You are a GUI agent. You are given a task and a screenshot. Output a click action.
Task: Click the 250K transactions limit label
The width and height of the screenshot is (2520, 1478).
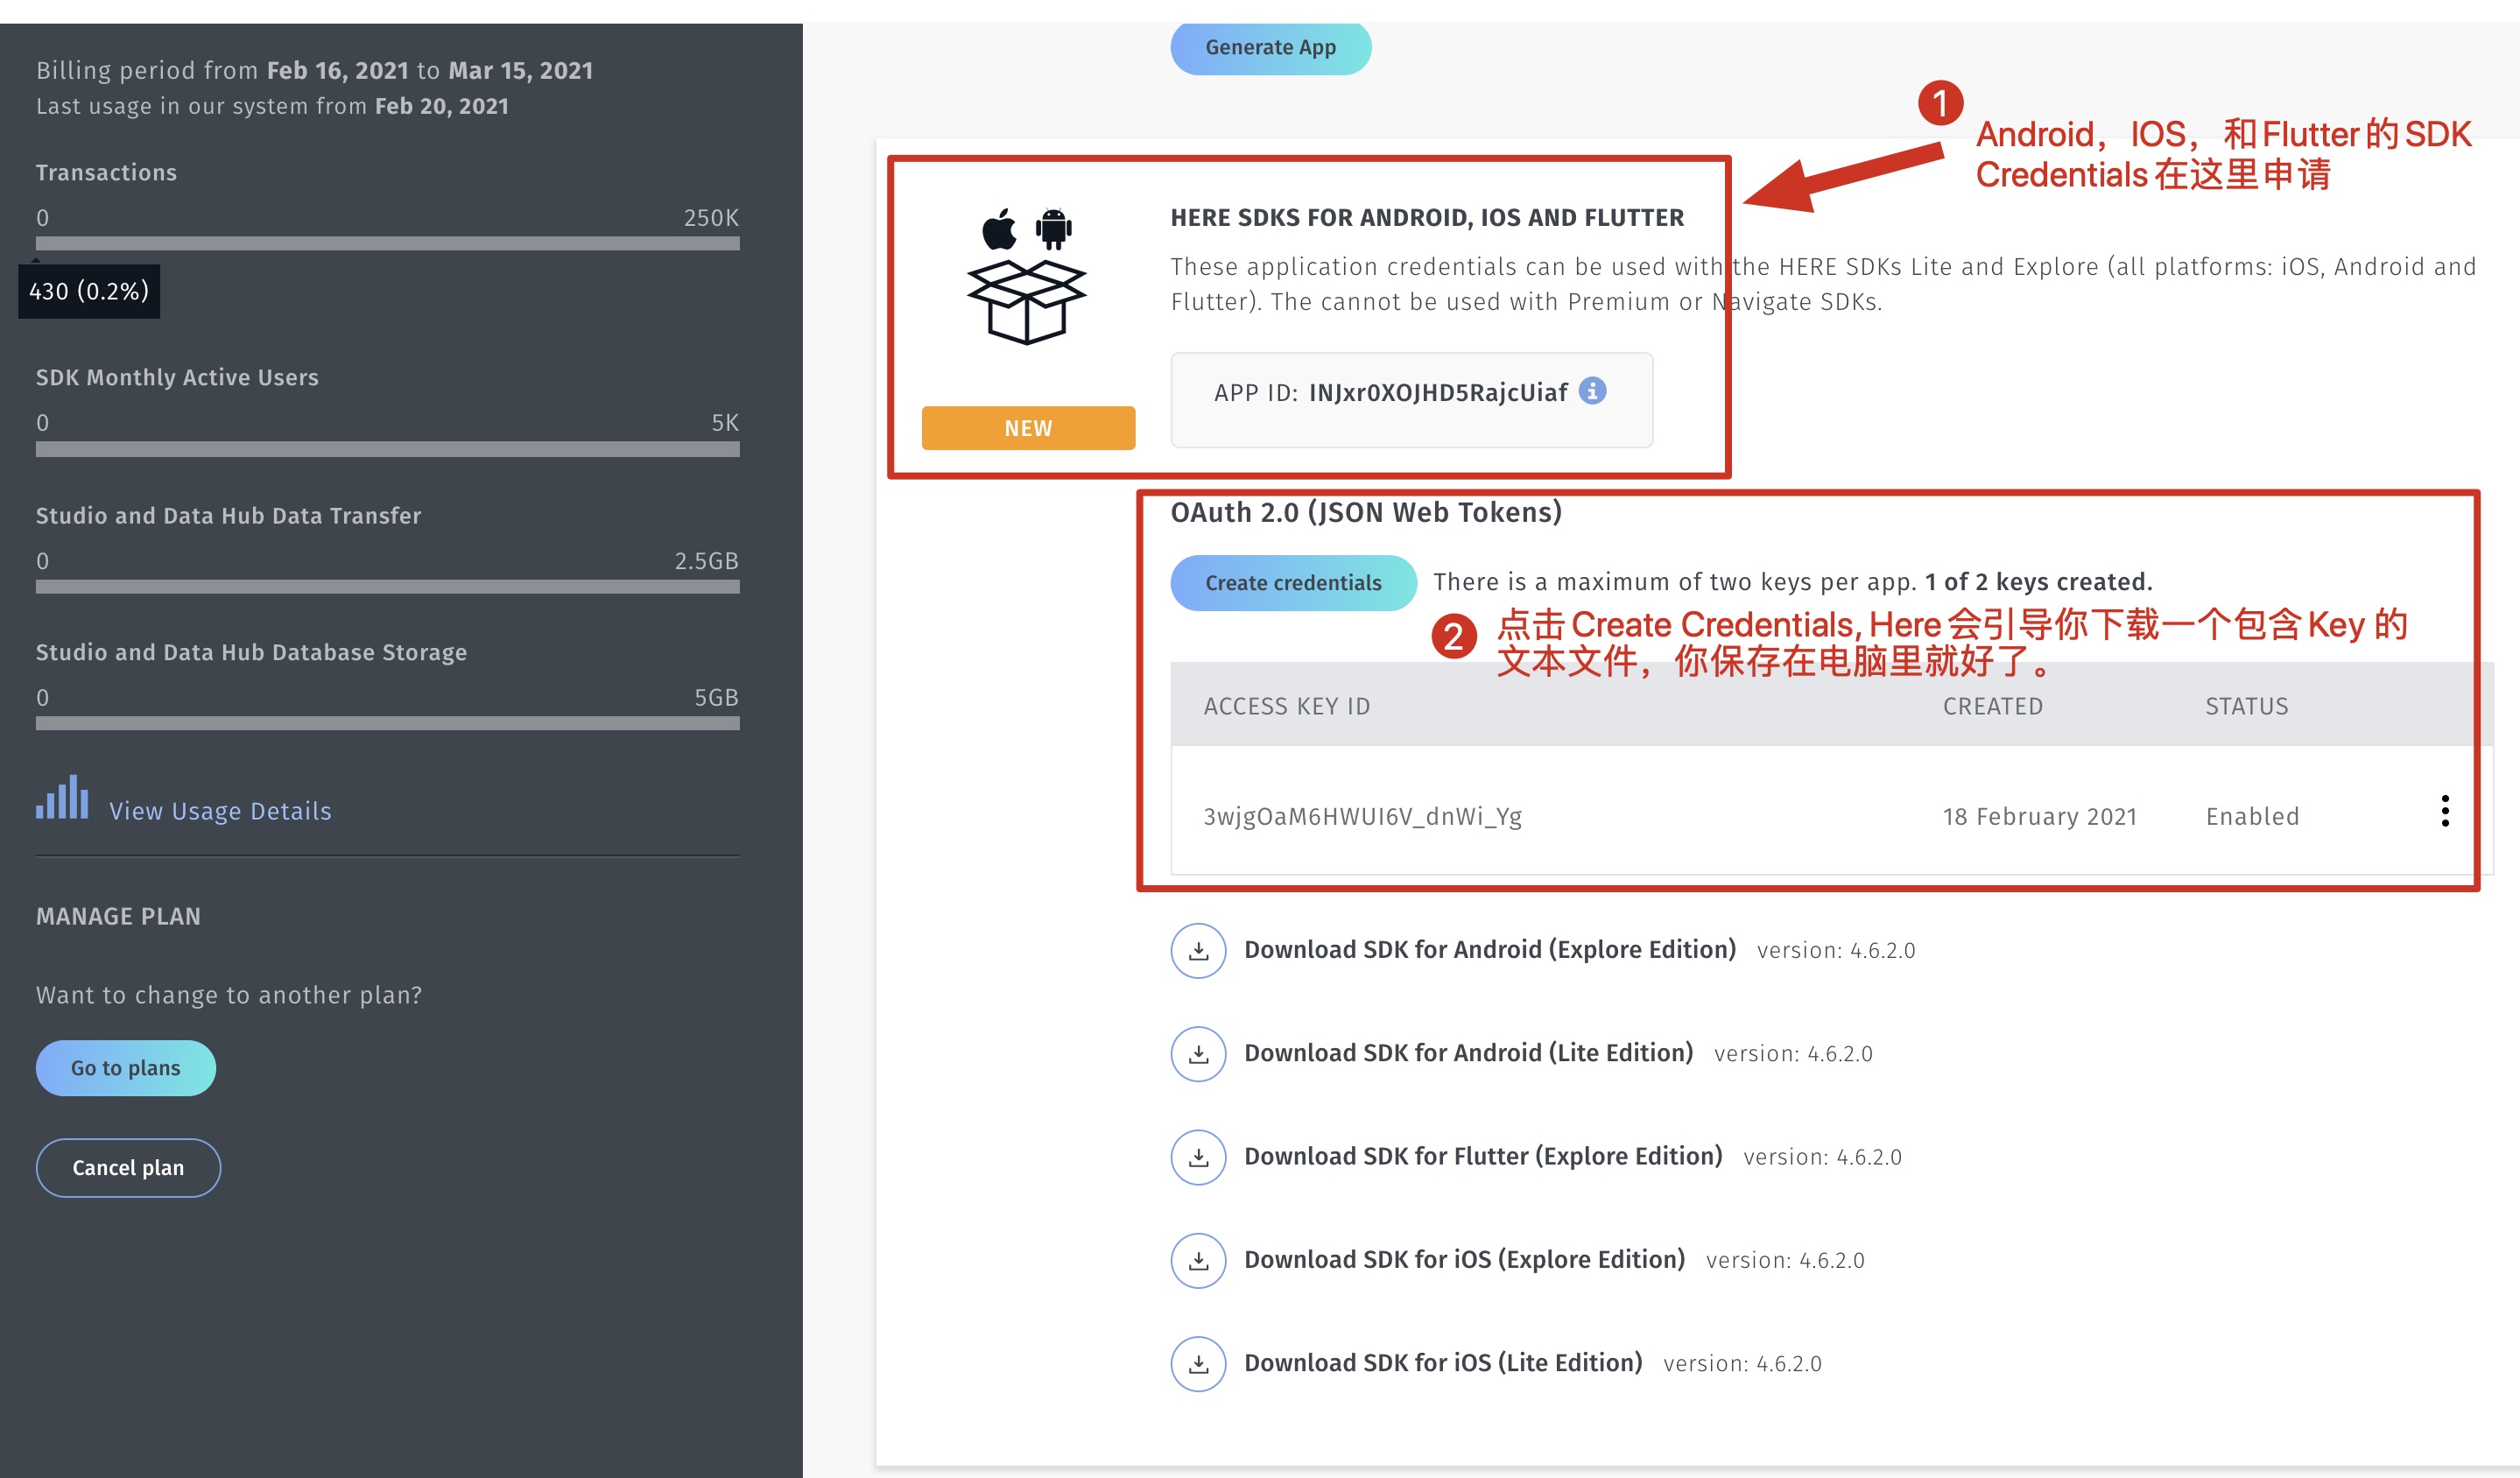click(x=711, y=217)
